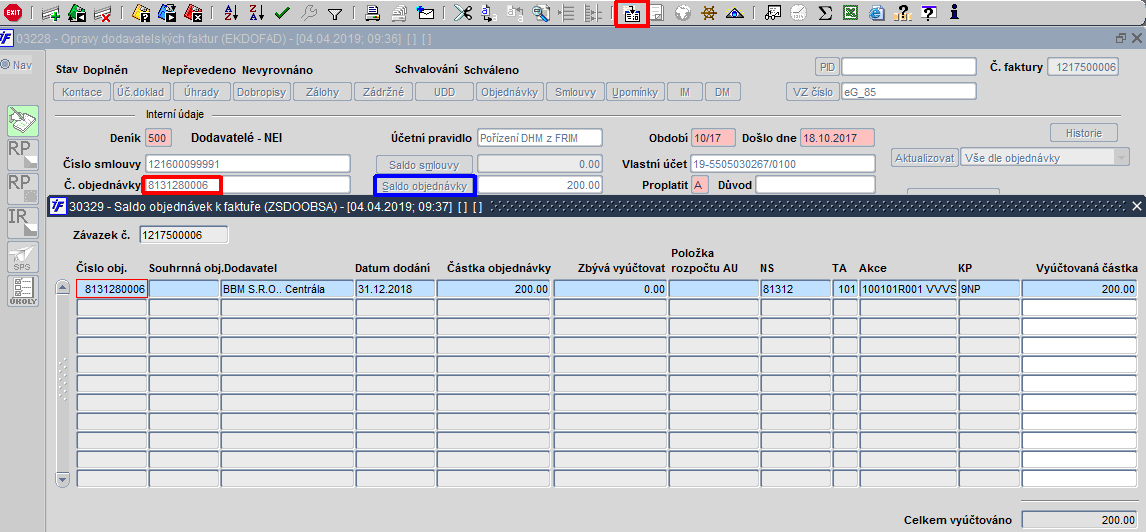
Task: Click the Saldo smlouvy button
Action: click(x=425, y=164)
